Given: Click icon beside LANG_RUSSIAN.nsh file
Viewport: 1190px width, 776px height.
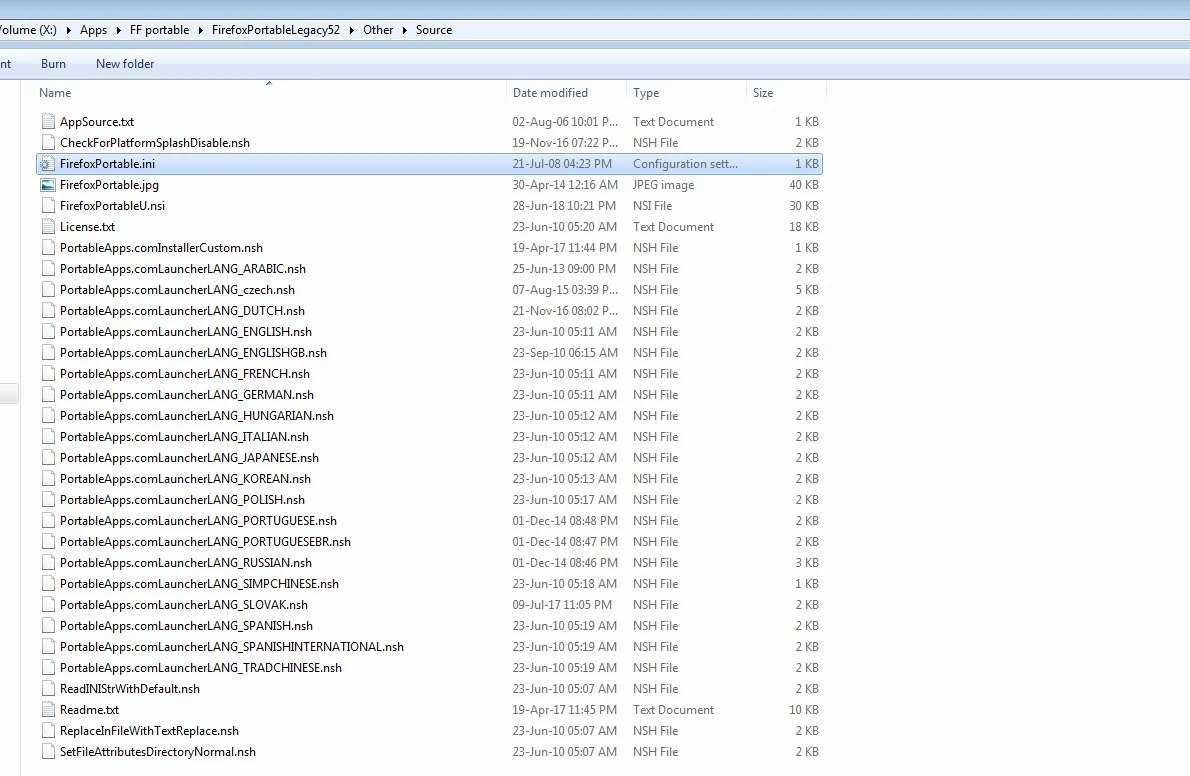Looking at the screenshot, I should tap(48, 563).
